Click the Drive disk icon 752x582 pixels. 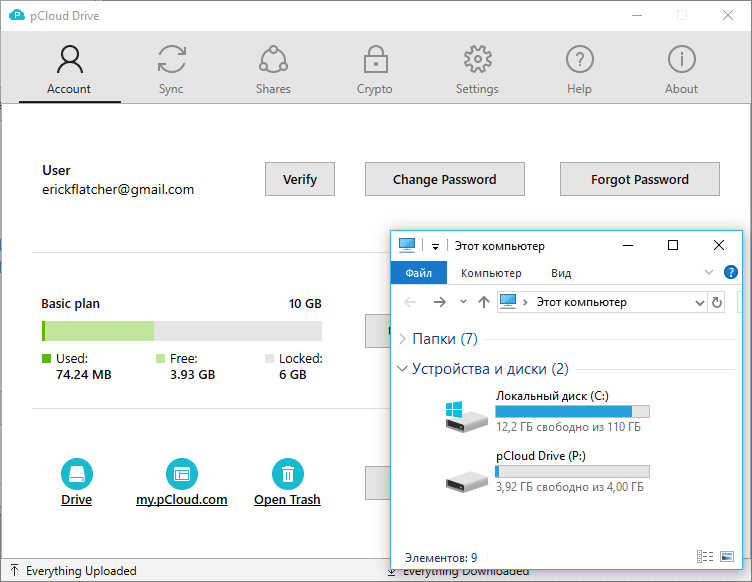click(x=77, y=474)
